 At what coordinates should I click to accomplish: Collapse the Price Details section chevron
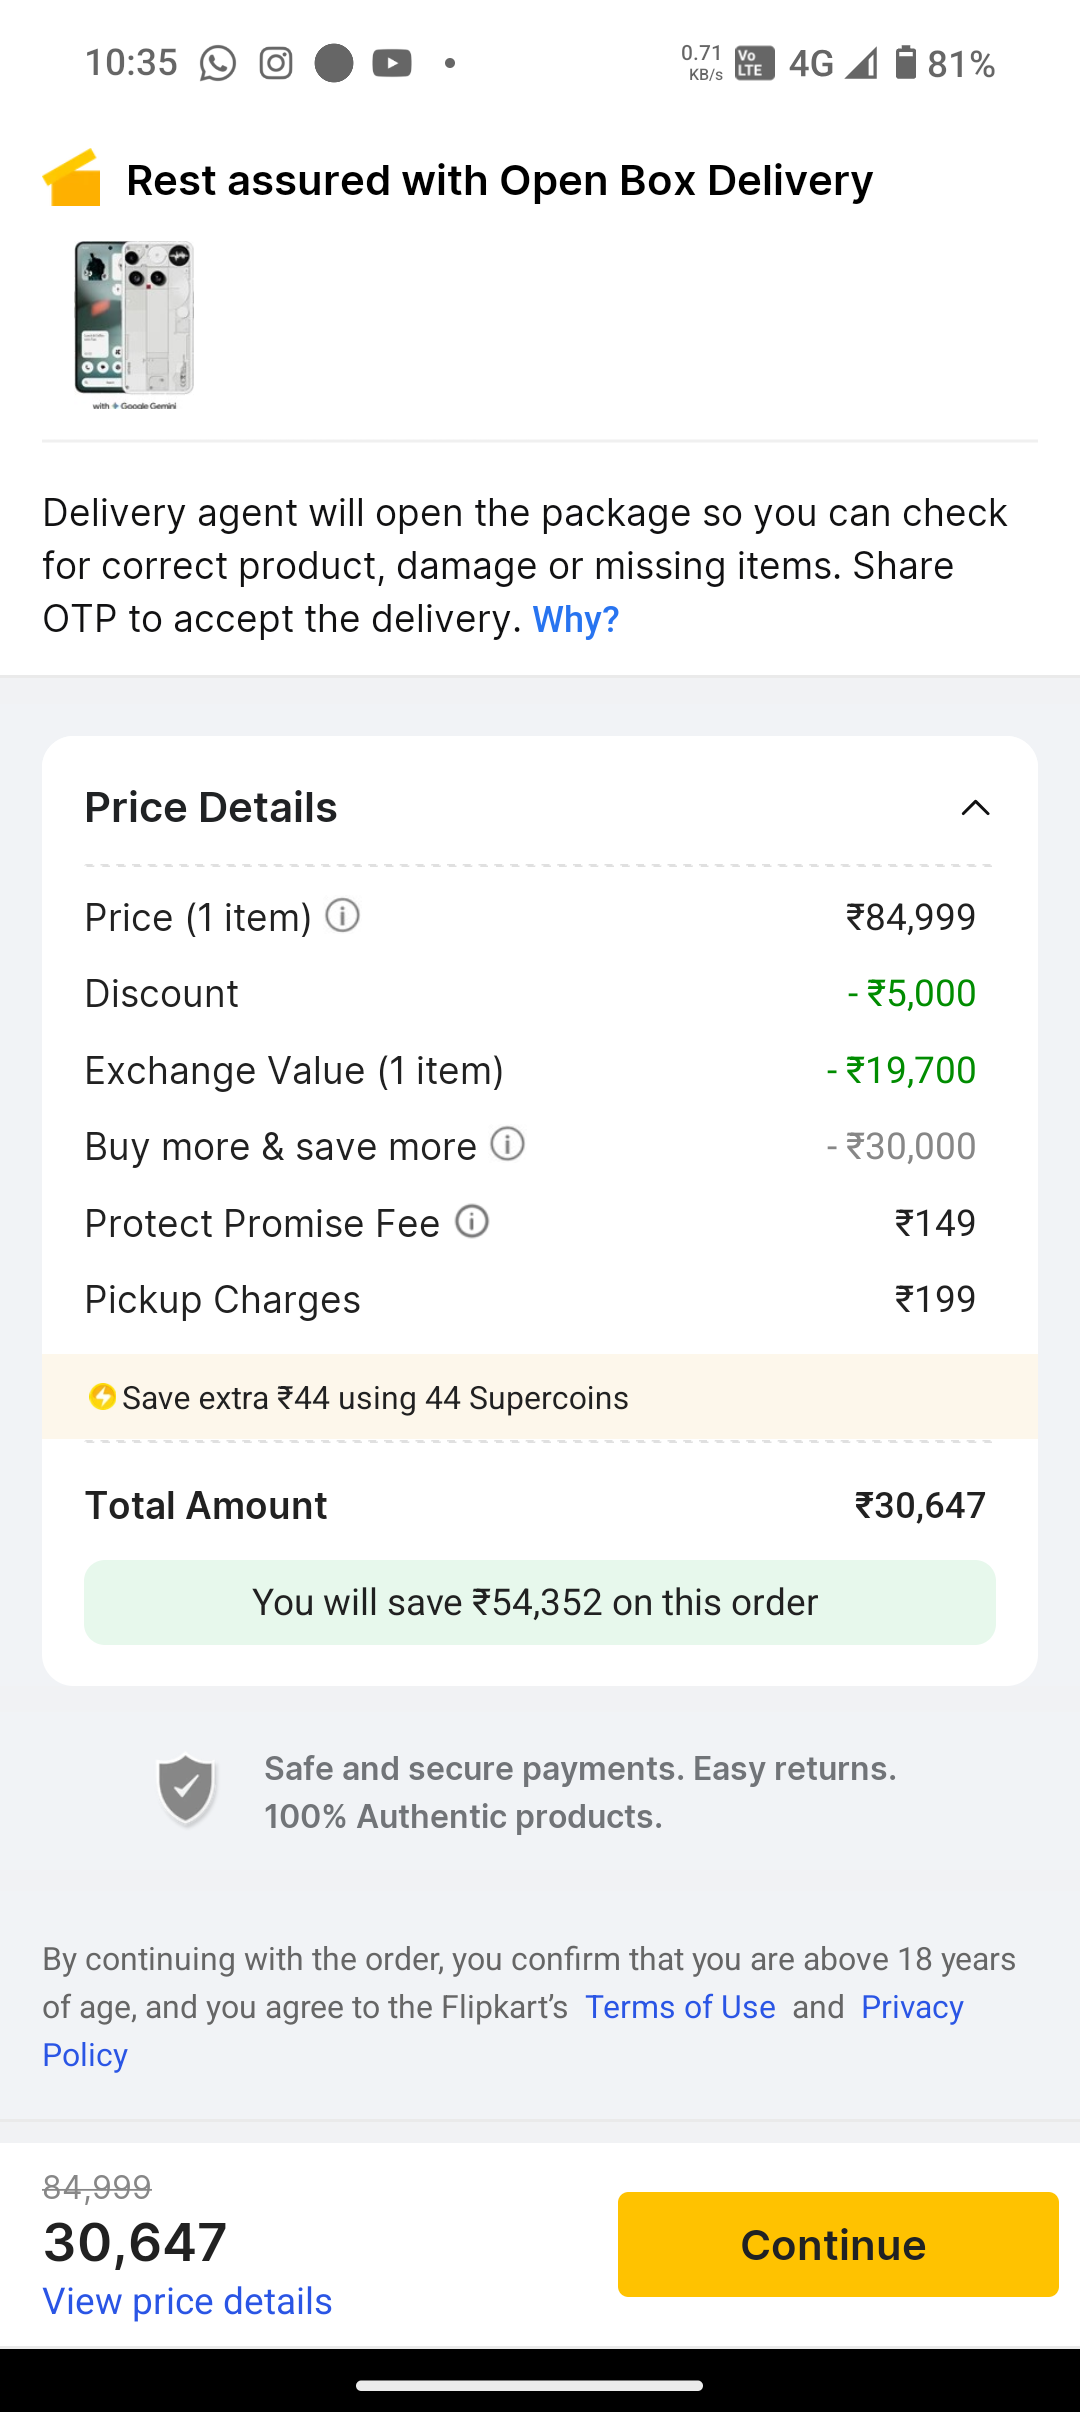(975, 808)
